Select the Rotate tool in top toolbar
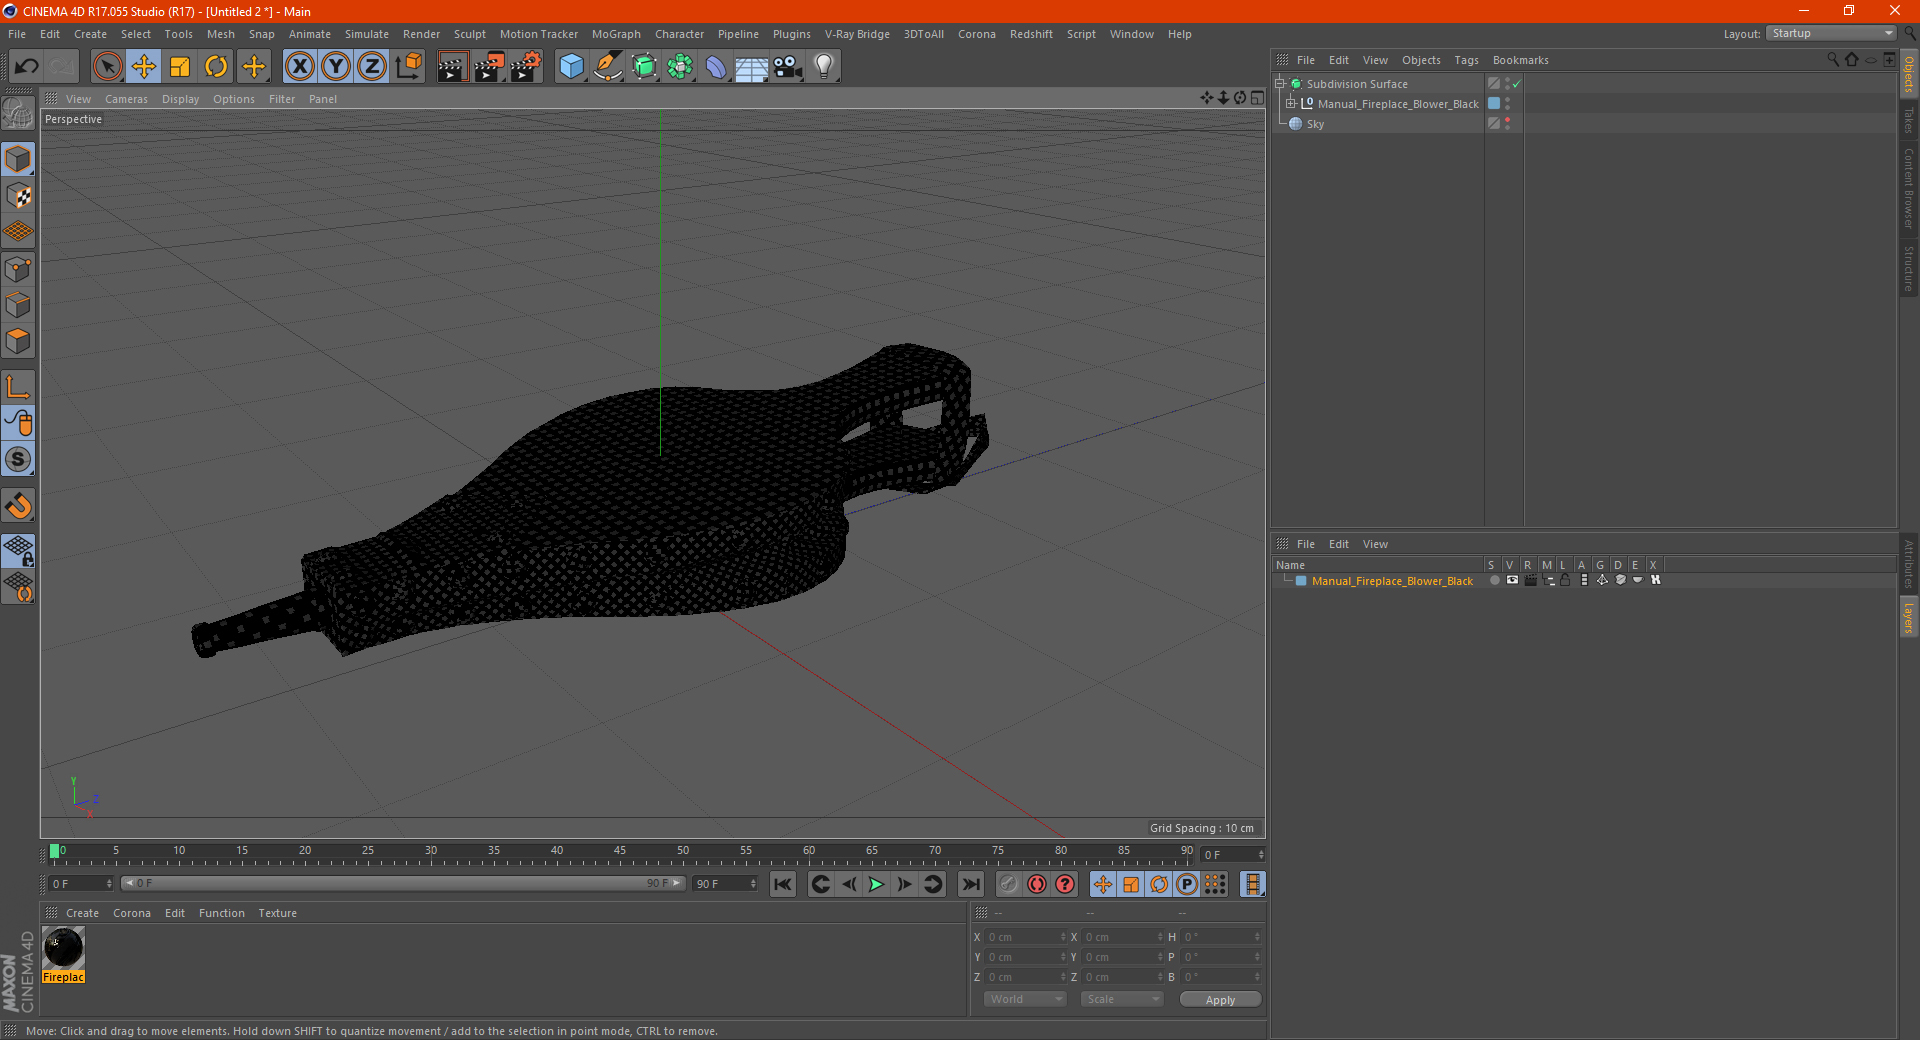 pyautogui.click(x=216, y=67)
